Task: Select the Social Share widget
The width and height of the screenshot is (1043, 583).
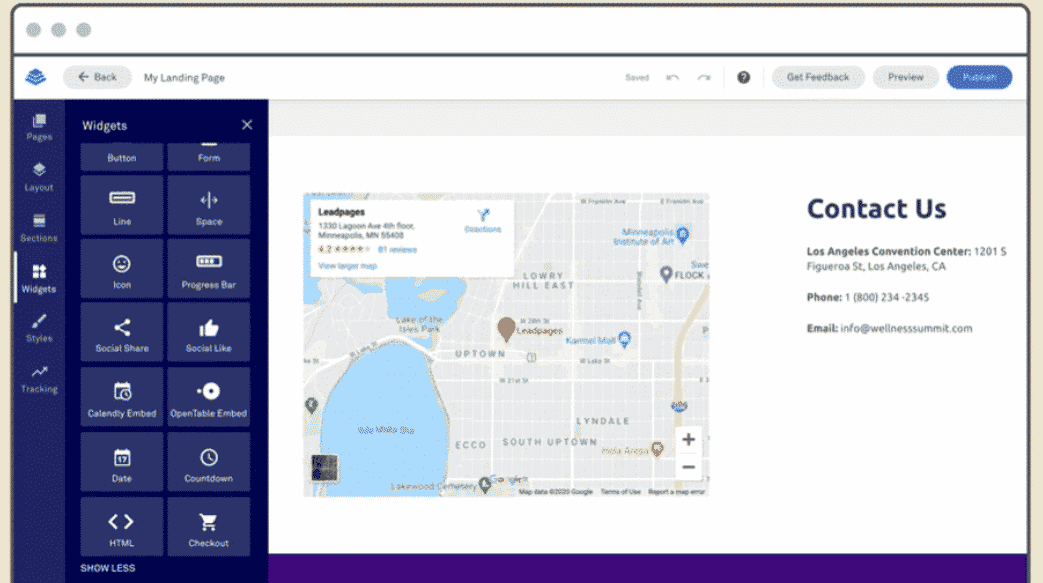Action: 122,333
